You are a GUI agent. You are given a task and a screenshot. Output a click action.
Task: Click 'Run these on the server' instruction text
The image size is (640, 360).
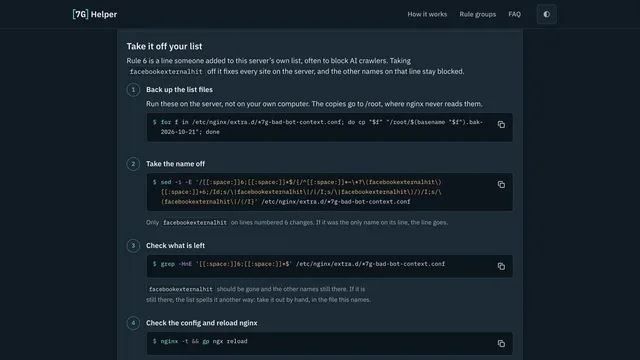(314, 104)
